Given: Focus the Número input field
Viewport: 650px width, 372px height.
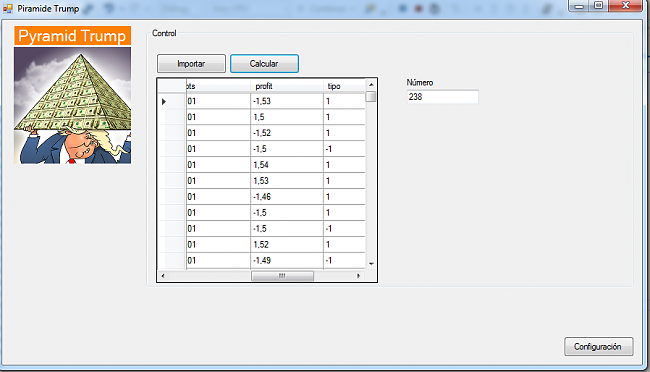Looking at the screenshot, I should (x=442, y=97).
